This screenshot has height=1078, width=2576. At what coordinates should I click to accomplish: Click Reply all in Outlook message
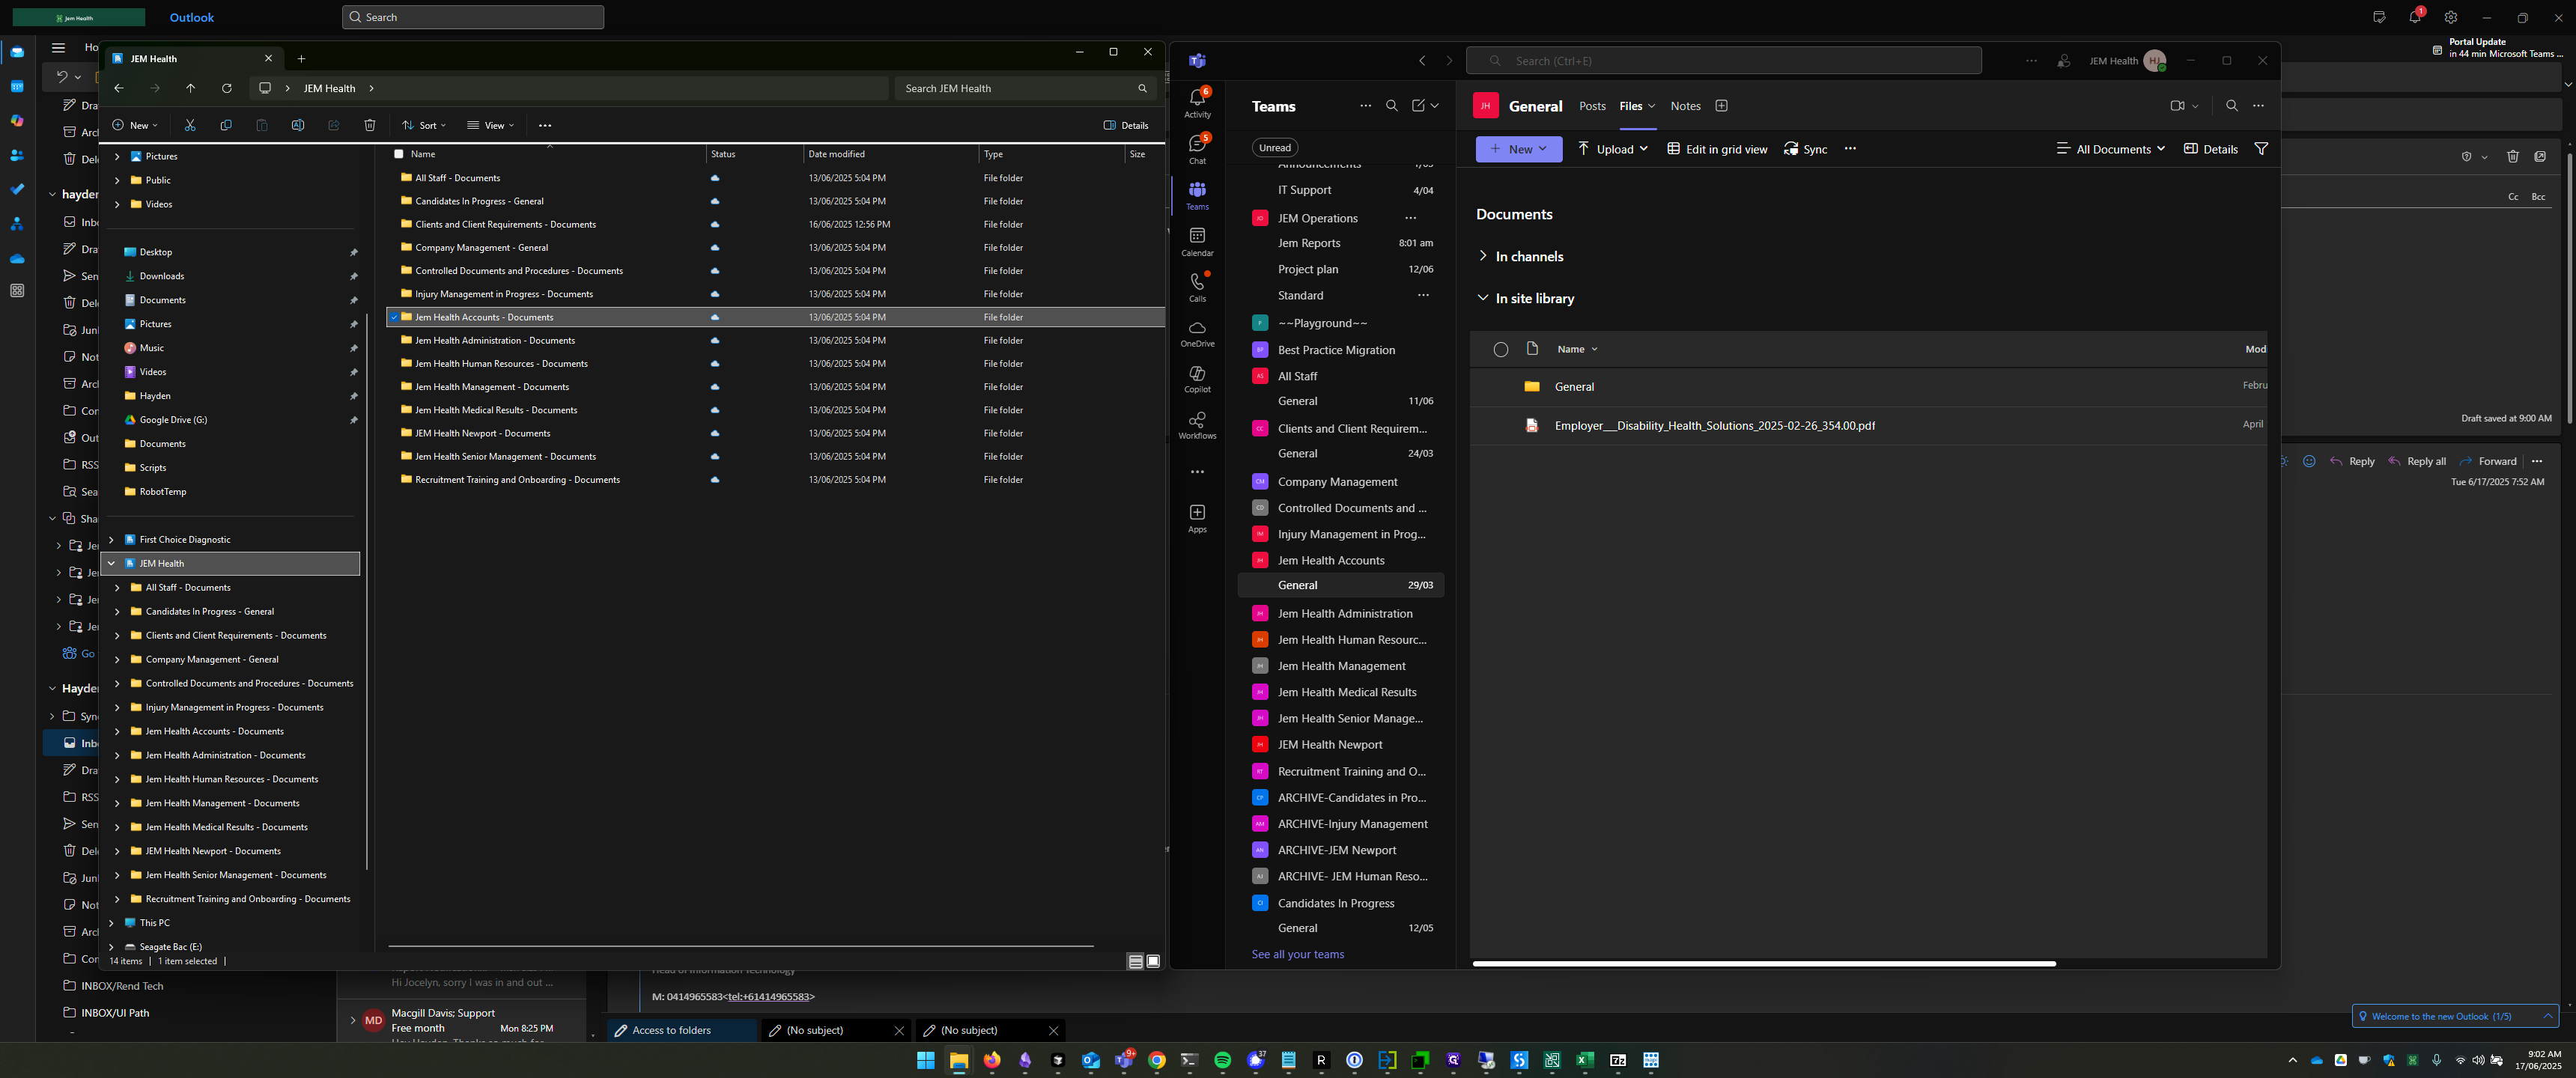[x=2417, y=461]
